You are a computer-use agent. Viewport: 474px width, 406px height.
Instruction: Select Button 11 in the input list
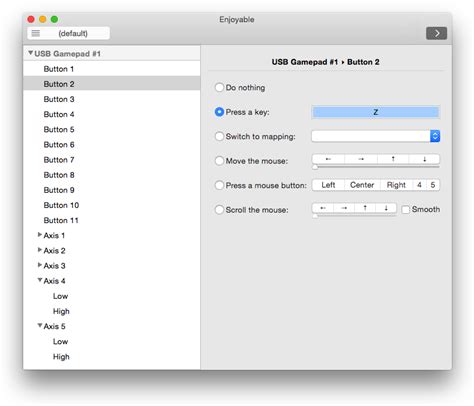[112, 220]
